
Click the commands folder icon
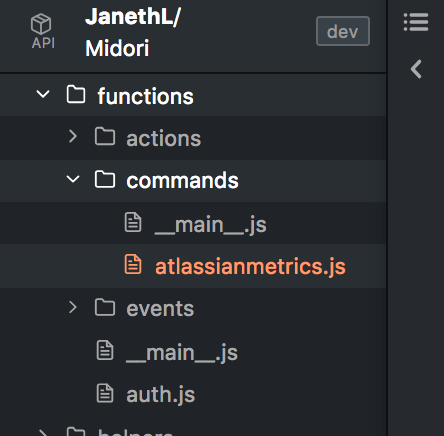(105, 179)
